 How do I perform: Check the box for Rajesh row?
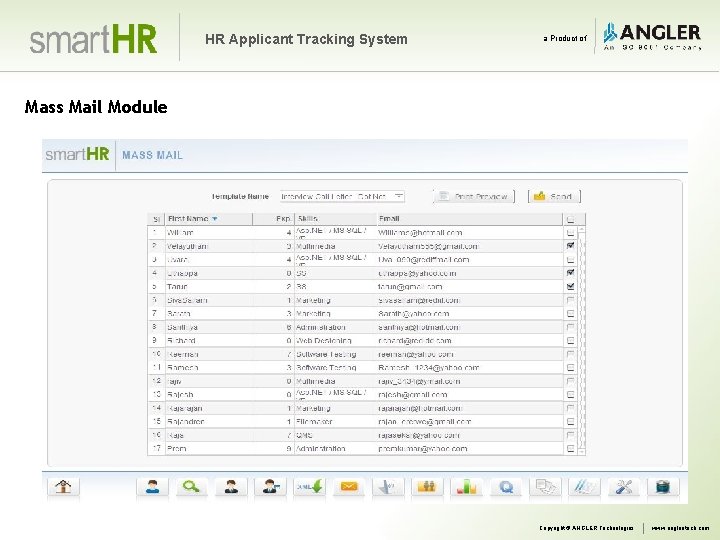point(570,394)
